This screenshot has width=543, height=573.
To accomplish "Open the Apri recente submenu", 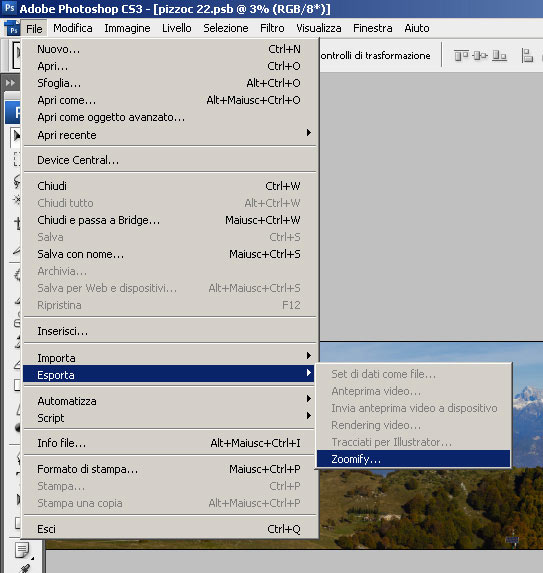I will (x=169, y=135).
